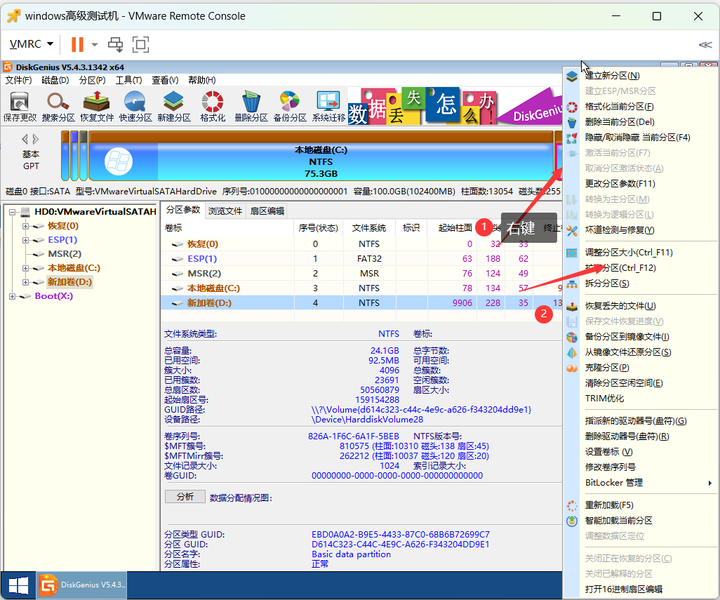Select the MSR(2) row in partition table

click(362, 274)
